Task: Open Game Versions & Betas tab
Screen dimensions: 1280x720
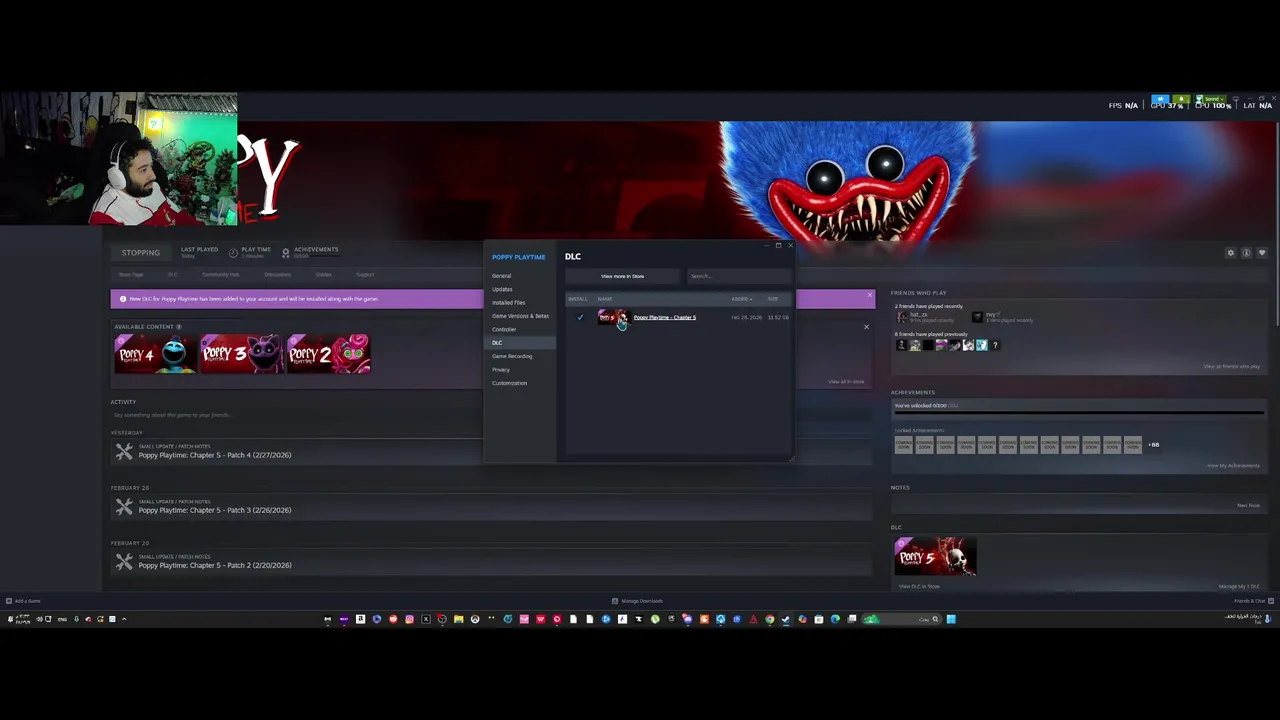Action: click(520, 316)
